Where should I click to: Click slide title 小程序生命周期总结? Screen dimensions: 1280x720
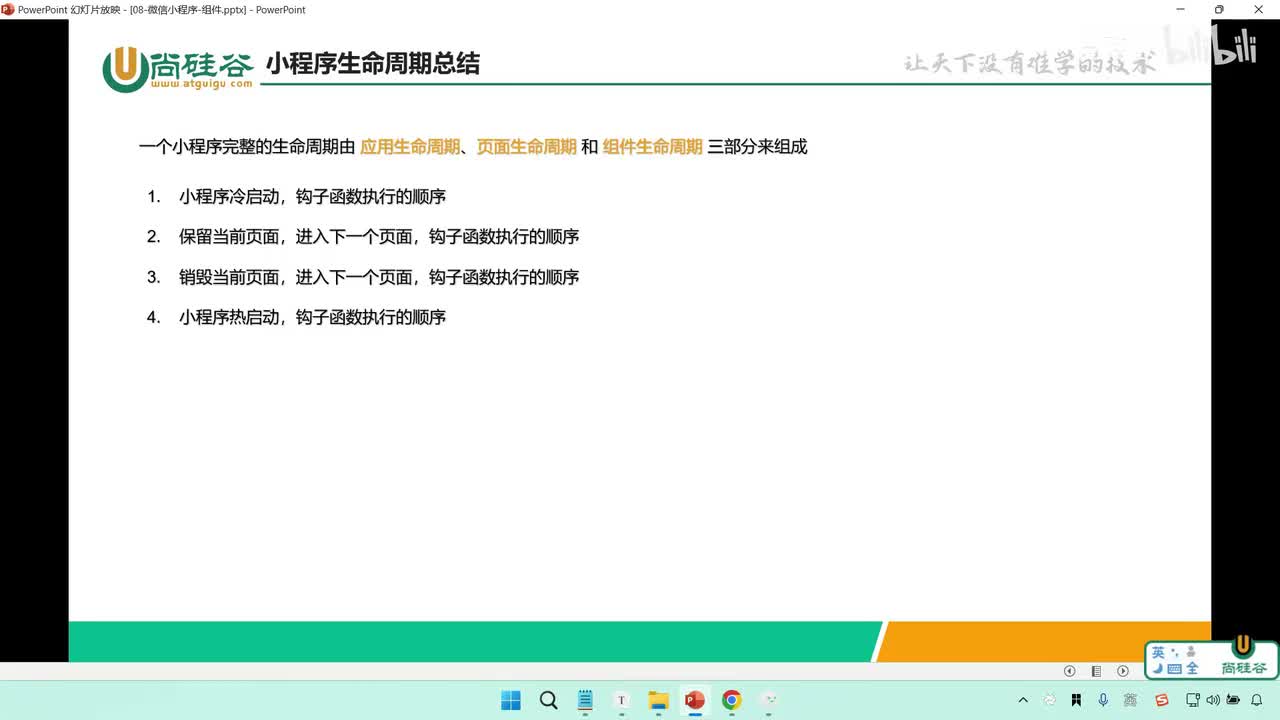pos(373,63)
